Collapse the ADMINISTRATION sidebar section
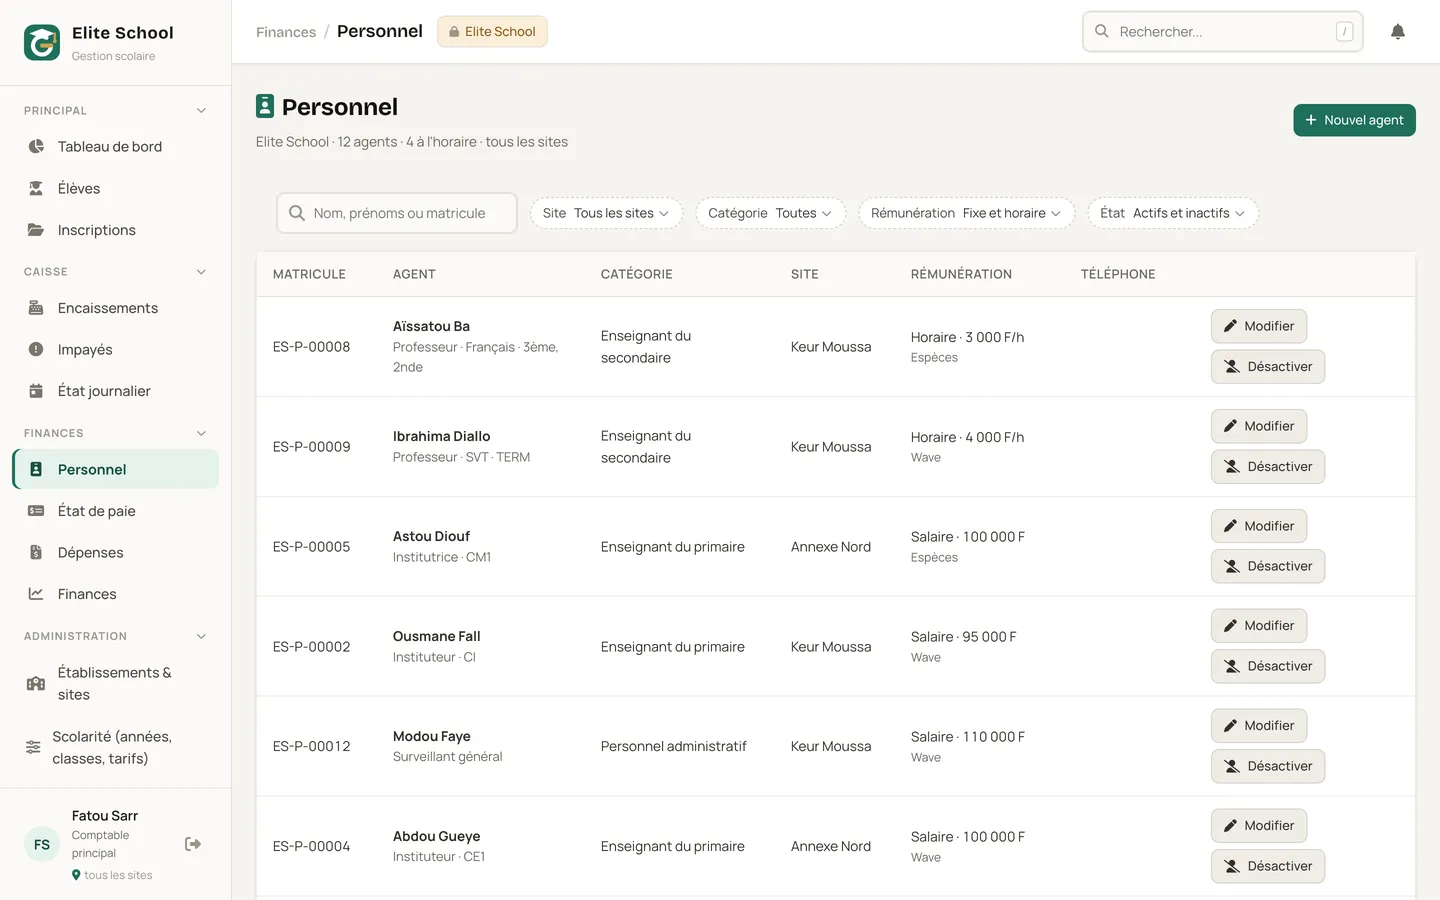The height and width of the screenshot is (900, 1440). pos(201,637)
